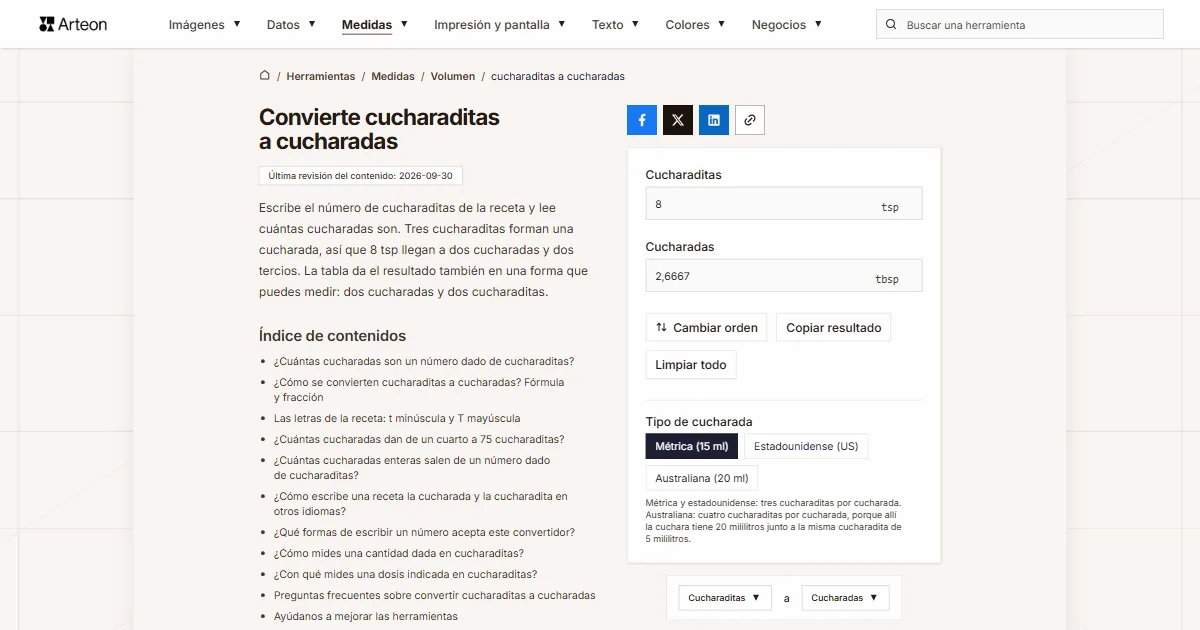Select the Métrica (15 ml) spoon type
1200x630 pixels.
[692, 446]
